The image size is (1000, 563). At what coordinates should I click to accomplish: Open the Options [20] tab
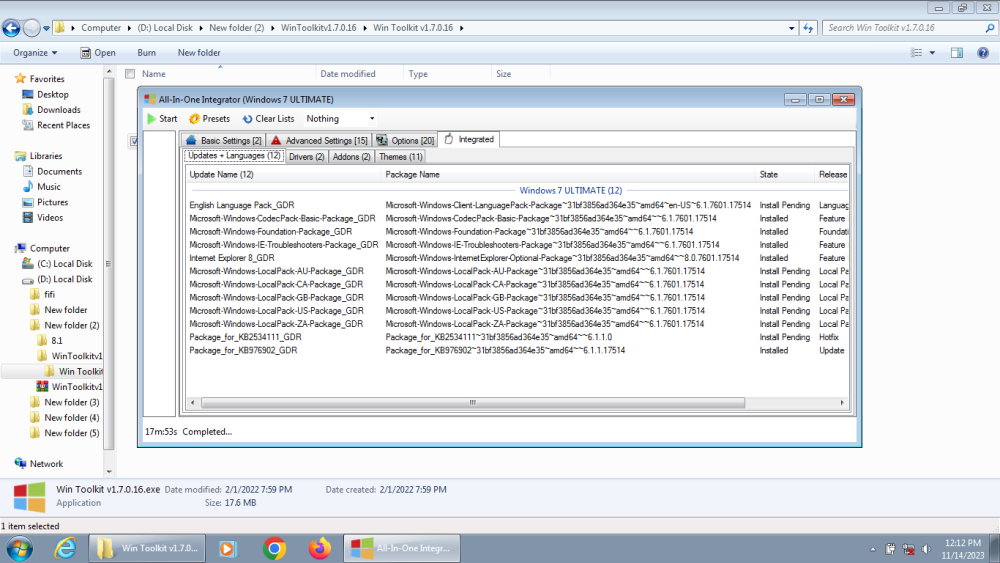pyautogui.click(x=405, y=140)
